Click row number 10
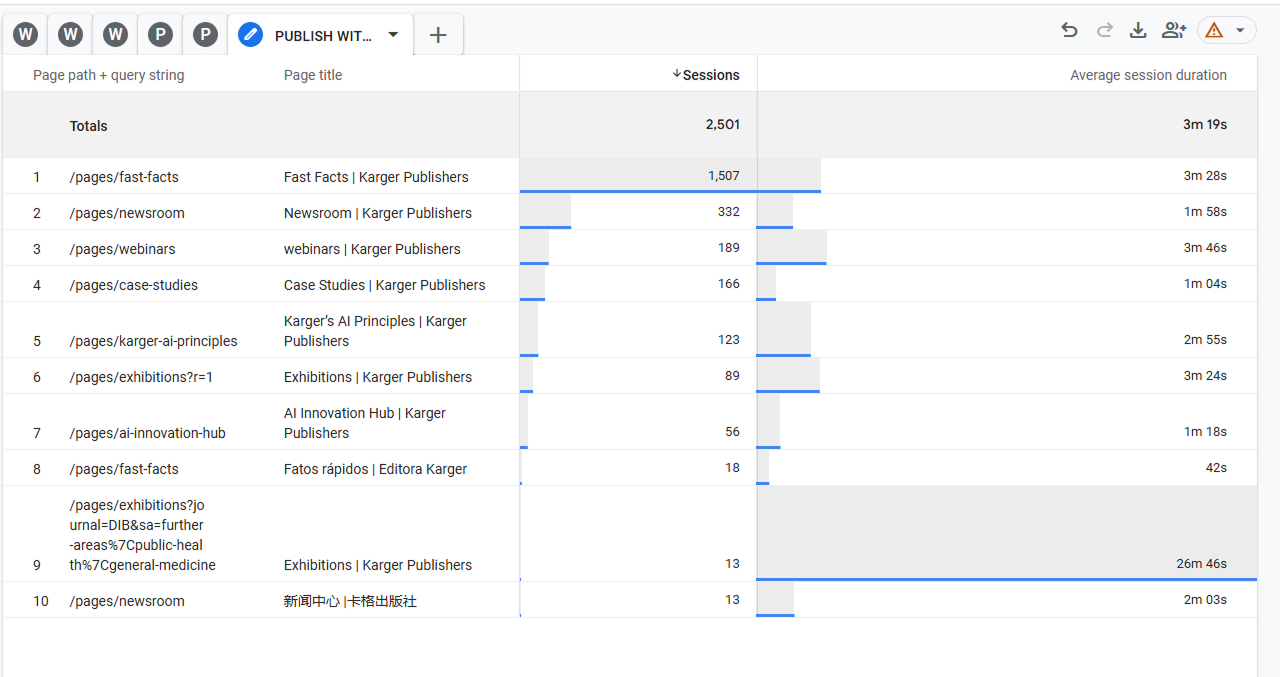This screenshot has height=677, width=1280. coord(40,601)
